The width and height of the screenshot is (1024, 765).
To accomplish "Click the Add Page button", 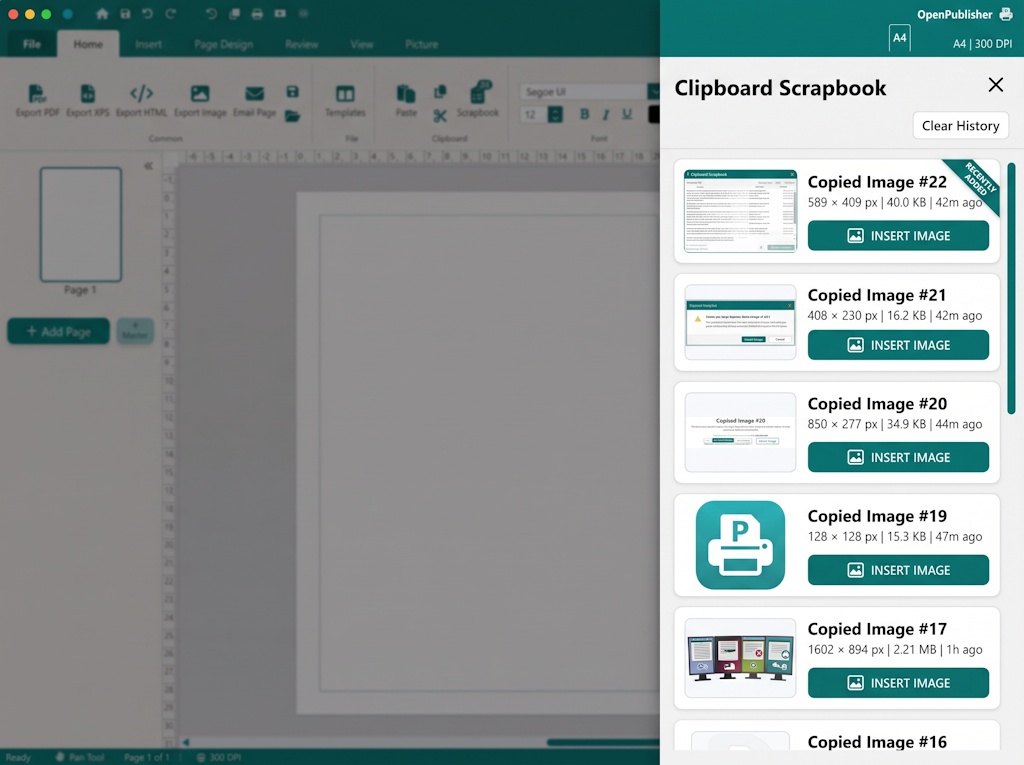I will (58, 331).
